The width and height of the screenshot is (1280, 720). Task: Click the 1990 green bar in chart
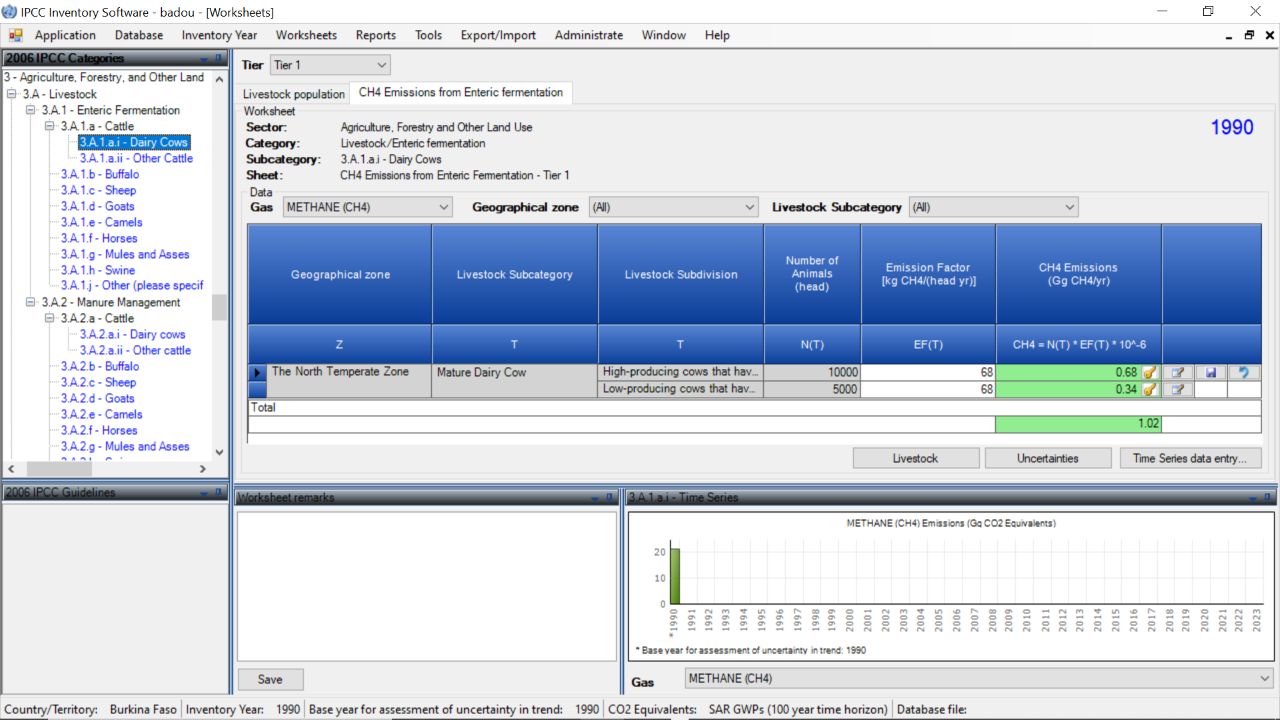(x=674, y=576)
